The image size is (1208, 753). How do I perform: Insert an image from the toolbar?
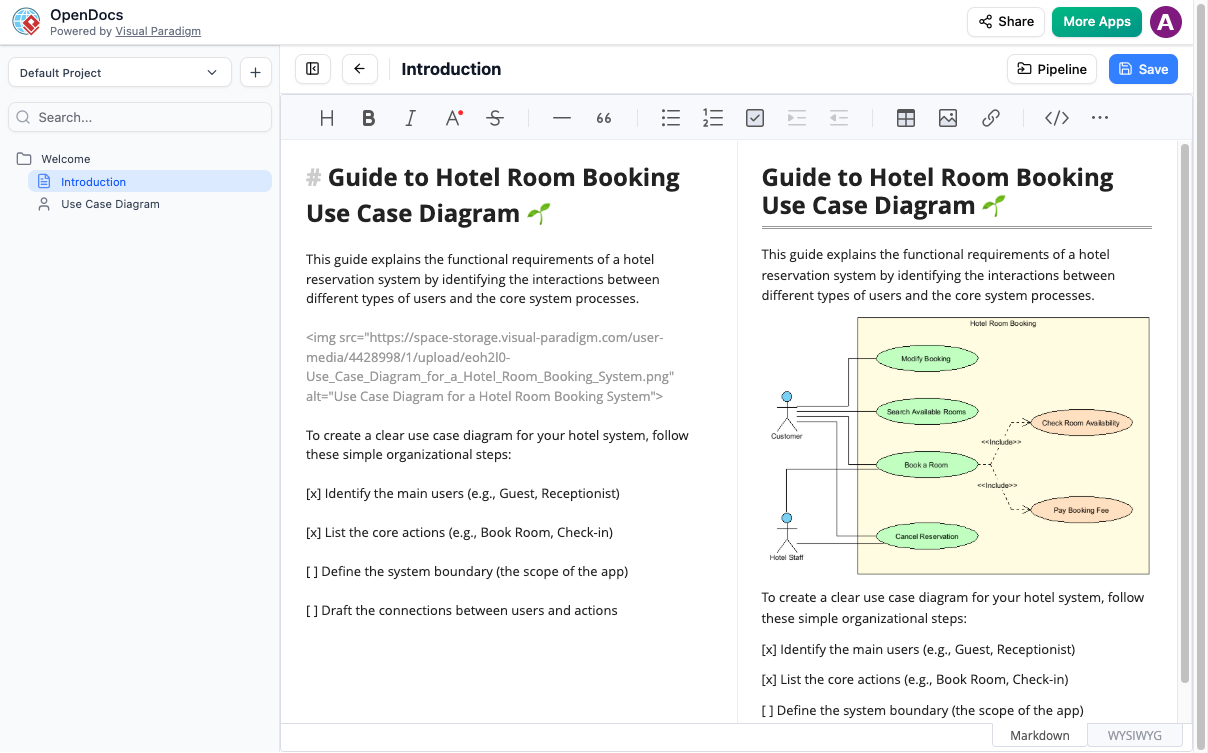coord(947,117)
